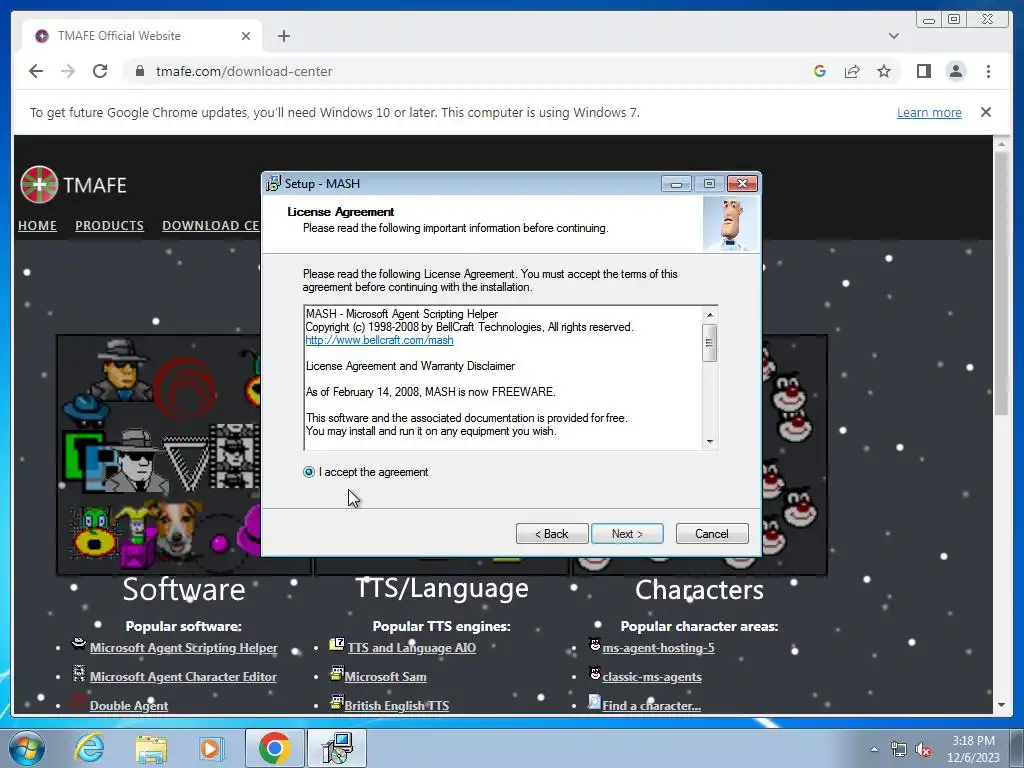The height and width of the screenshot is (768, 1024).
Task: Click the Chrome back arrow
Action: [x=36, y=71]
